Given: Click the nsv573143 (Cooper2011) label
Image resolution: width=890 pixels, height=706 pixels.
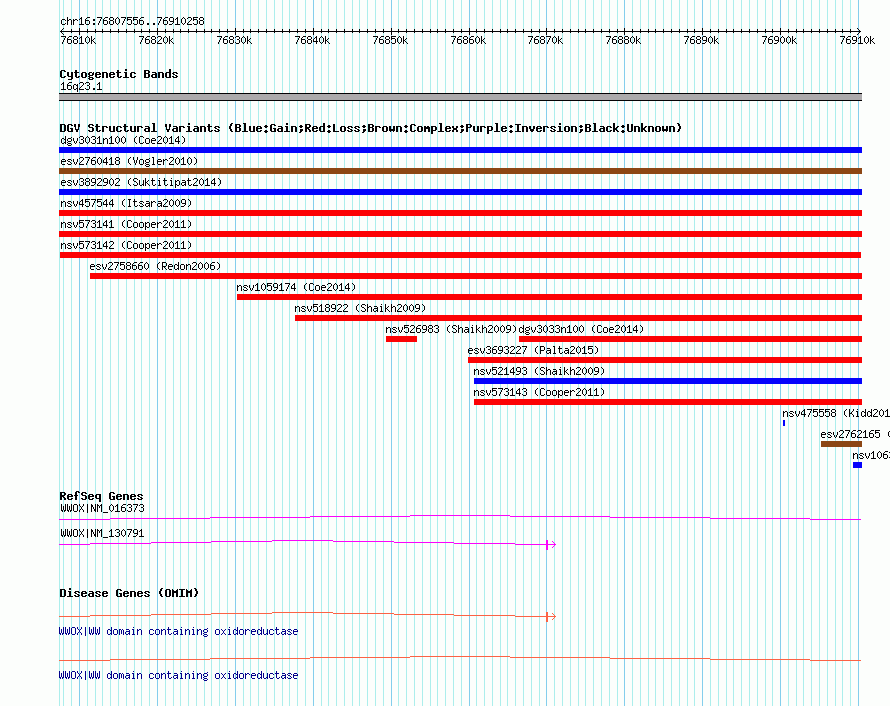Looking at the screenshot, I should click(539, 392).
